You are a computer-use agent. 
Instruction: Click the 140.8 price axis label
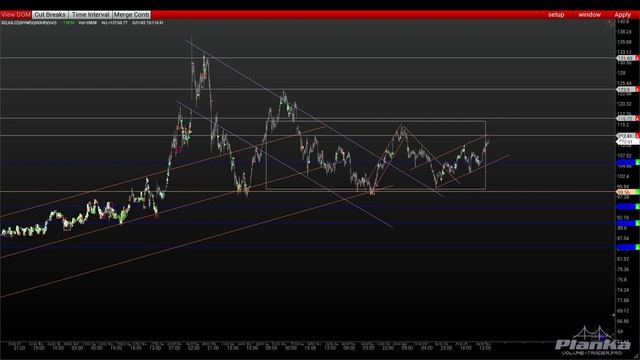coord(623,22)
